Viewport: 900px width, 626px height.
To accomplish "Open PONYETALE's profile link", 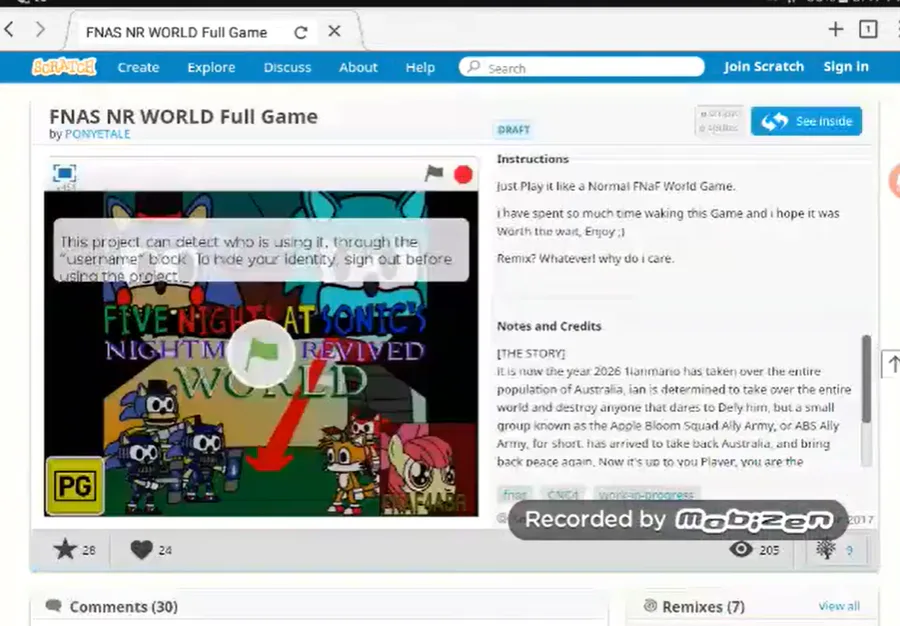I will click(x=98, y=134).
